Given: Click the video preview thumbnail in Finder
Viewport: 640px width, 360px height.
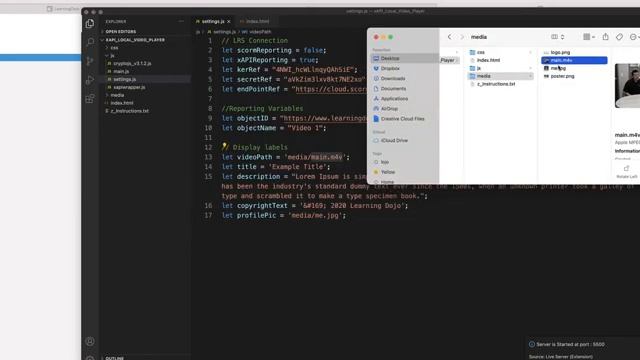Looking at the screenshot, I should coord(628,85).
